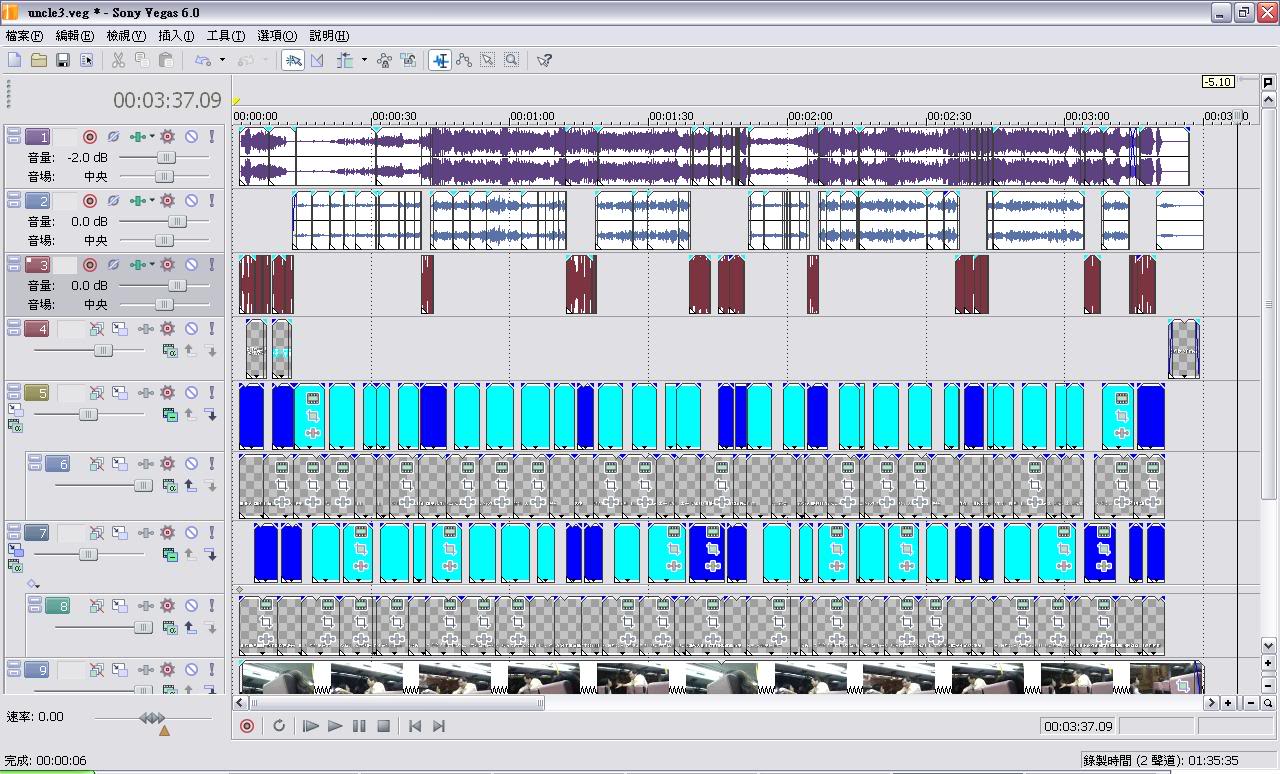Make compositing parent on track 6
The image size is (1280, 774).
pyautogui.click(x=190, y=486)
